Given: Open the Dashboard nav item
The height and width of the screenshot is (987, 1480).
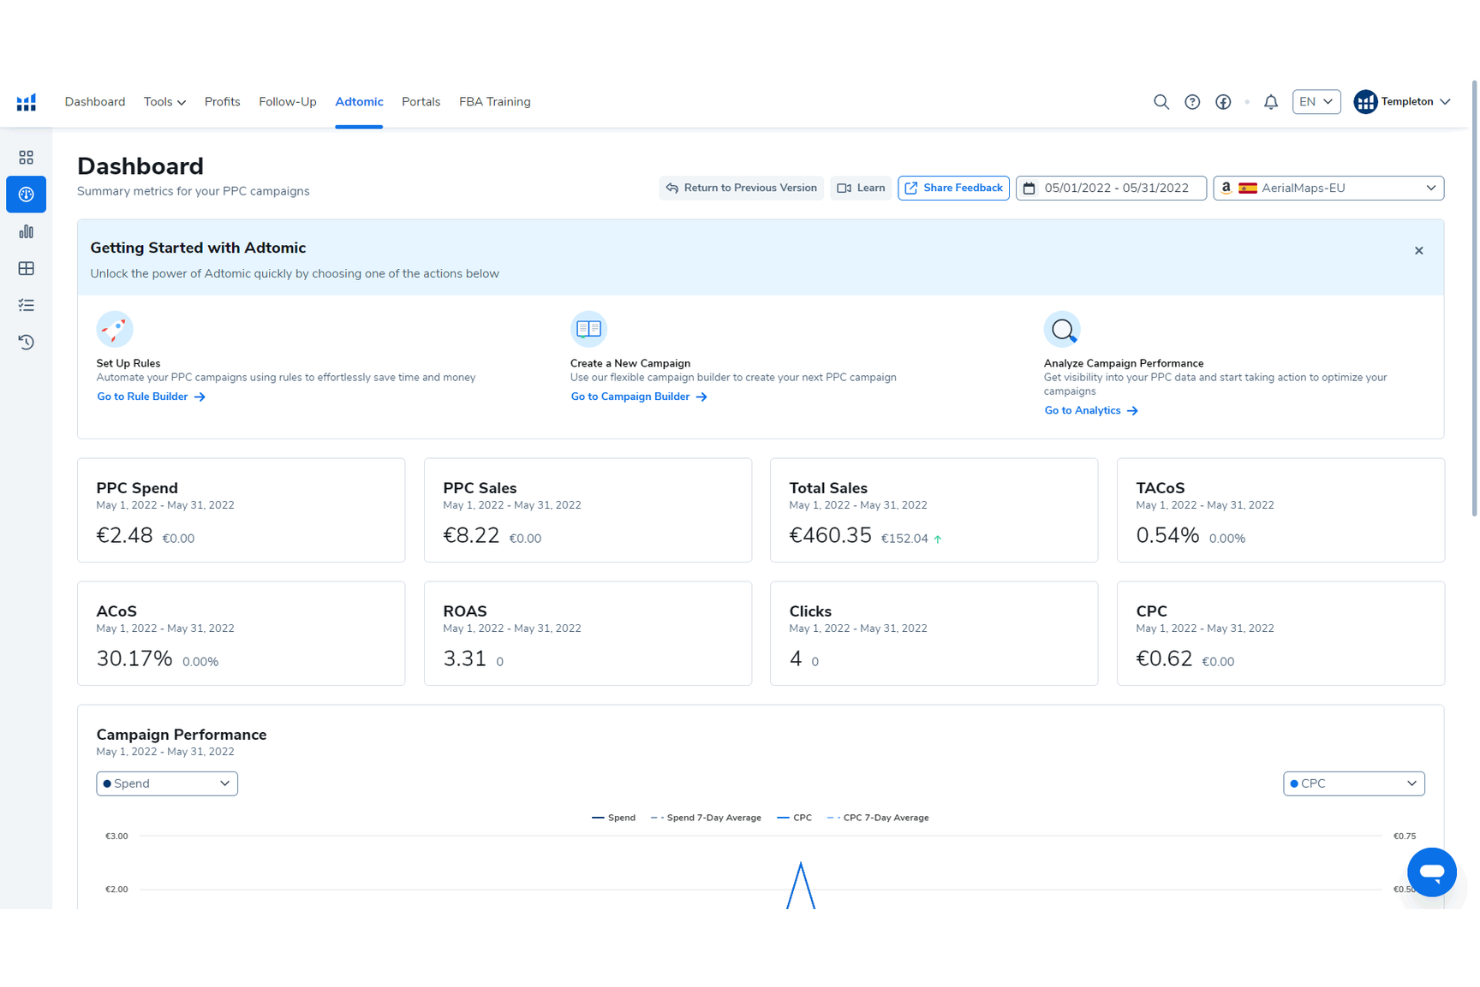Looking at the screenshot, I should click(x=95, y=102).
